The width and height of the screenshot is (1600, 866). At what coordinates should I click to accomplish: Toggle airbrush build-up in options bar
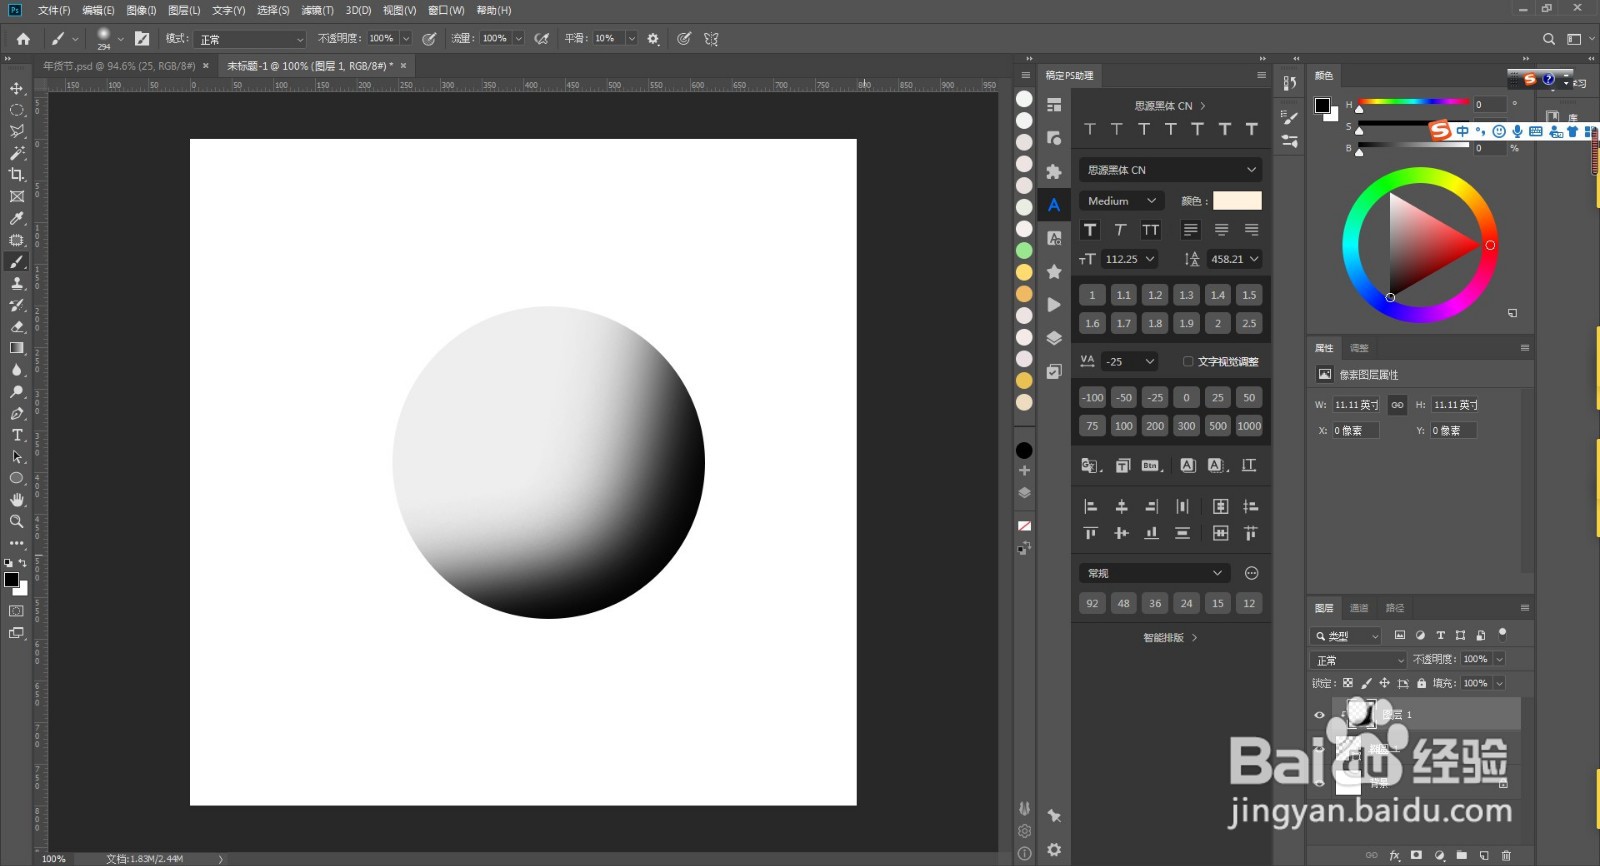[x=541, y=39]
